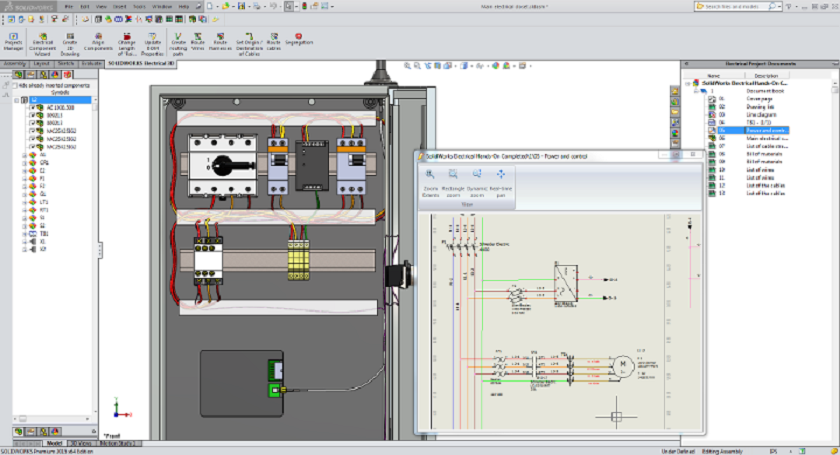
Task: Click the Rebuild traffic light icon
Action: pos(304,6)
